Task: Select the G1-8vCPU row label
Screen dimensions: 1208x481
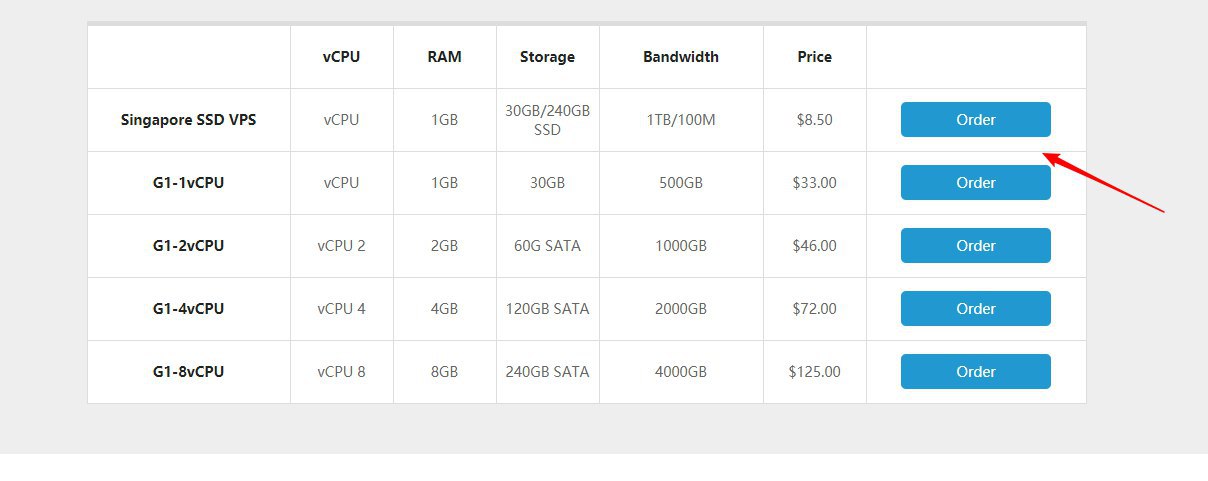Action: point(188,372)
